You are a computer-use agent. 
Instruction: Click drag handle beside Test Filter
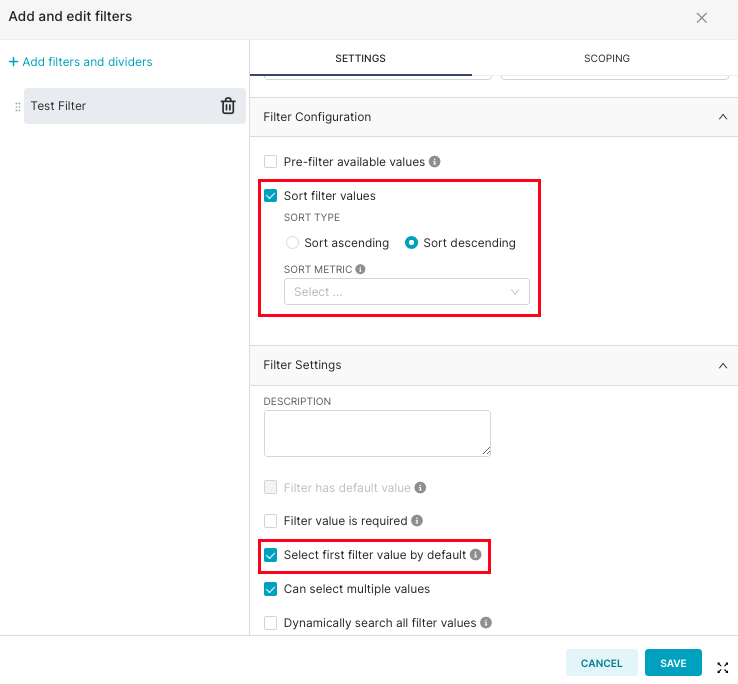17,106
